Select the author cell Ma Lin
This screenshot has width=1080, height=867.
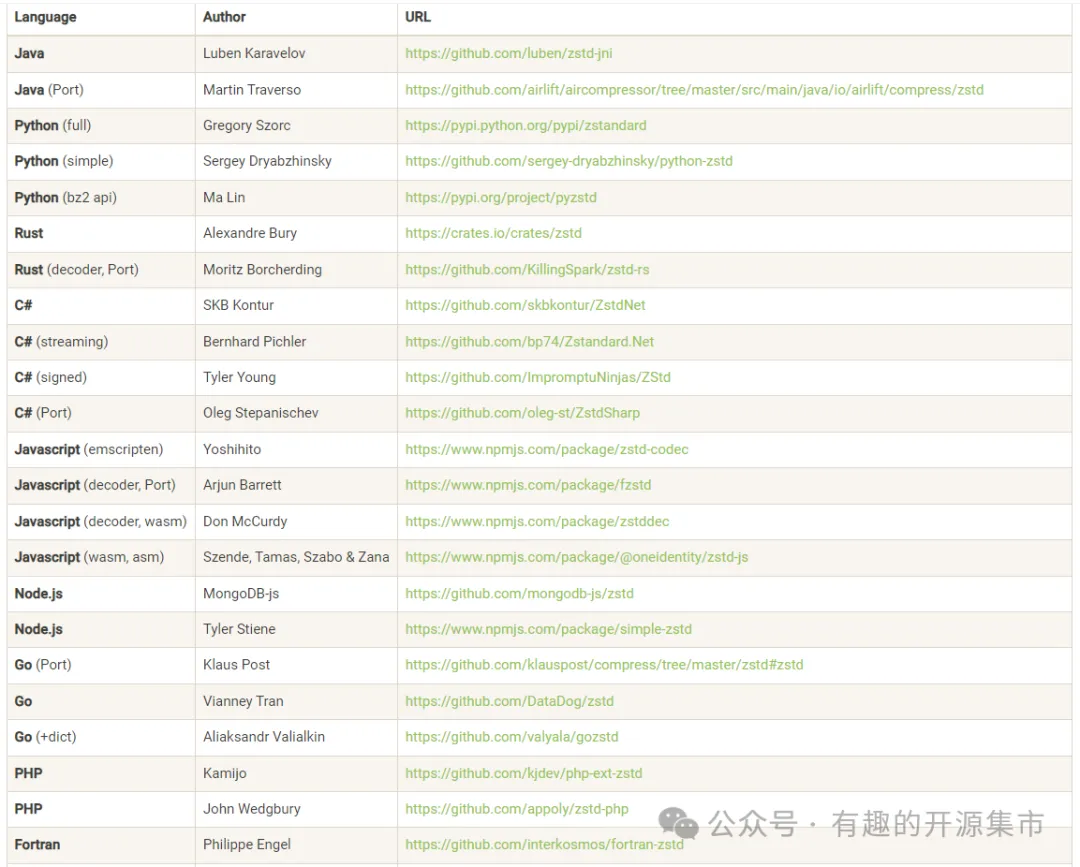pyautogui.click(x=296, y=198)
